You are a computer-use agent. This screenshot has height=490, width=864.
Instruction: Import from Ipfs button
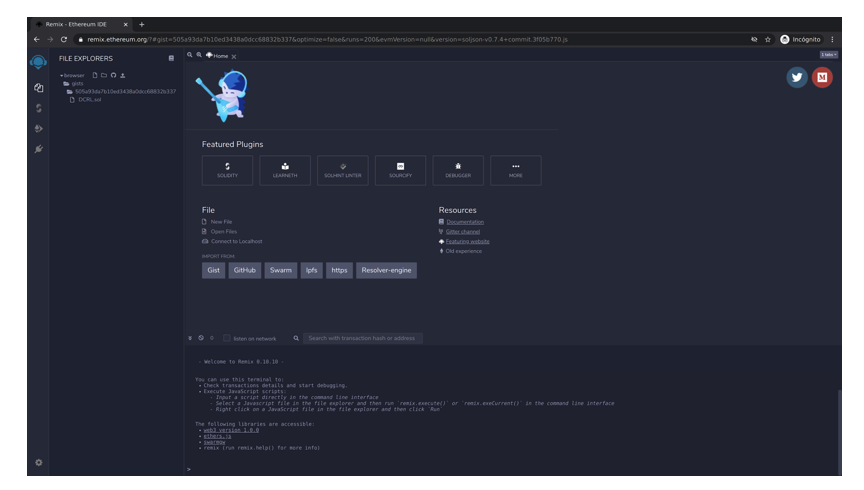(311, 270)
